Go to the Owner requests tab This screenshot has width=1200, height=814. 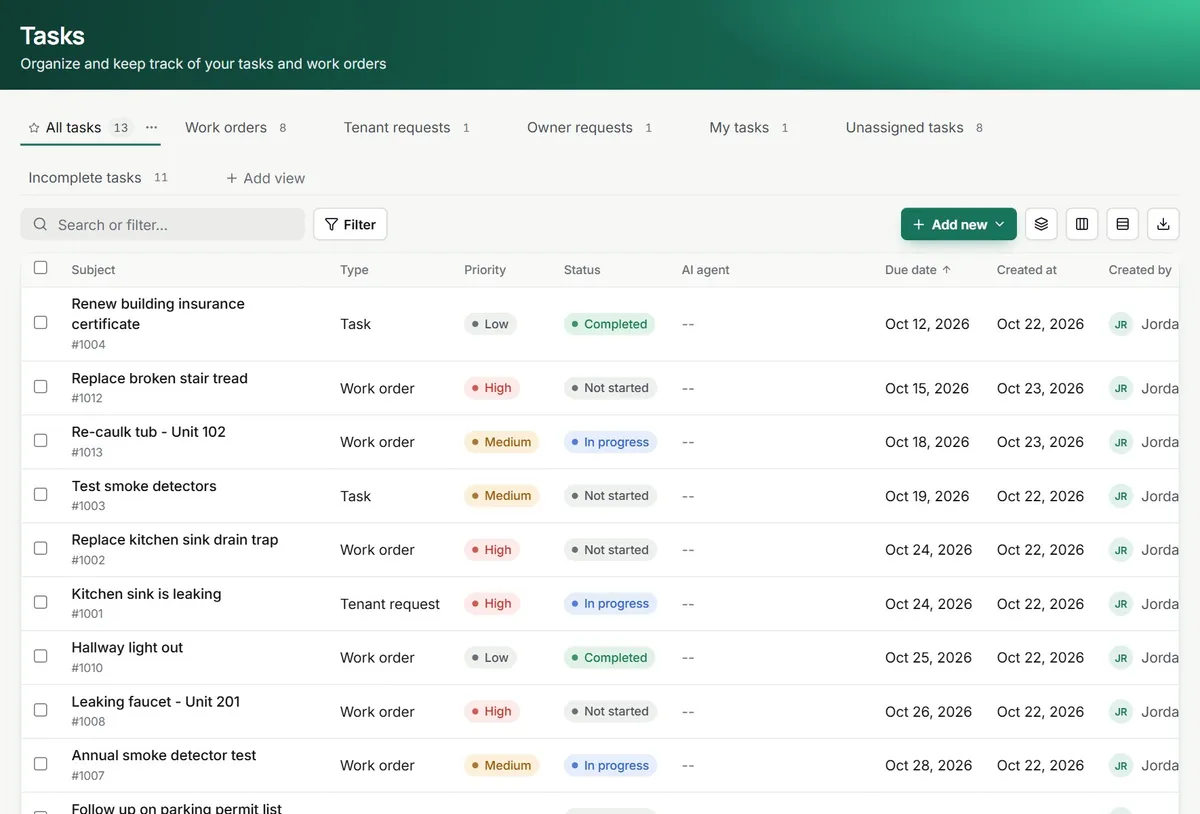(x=590, y=128)
